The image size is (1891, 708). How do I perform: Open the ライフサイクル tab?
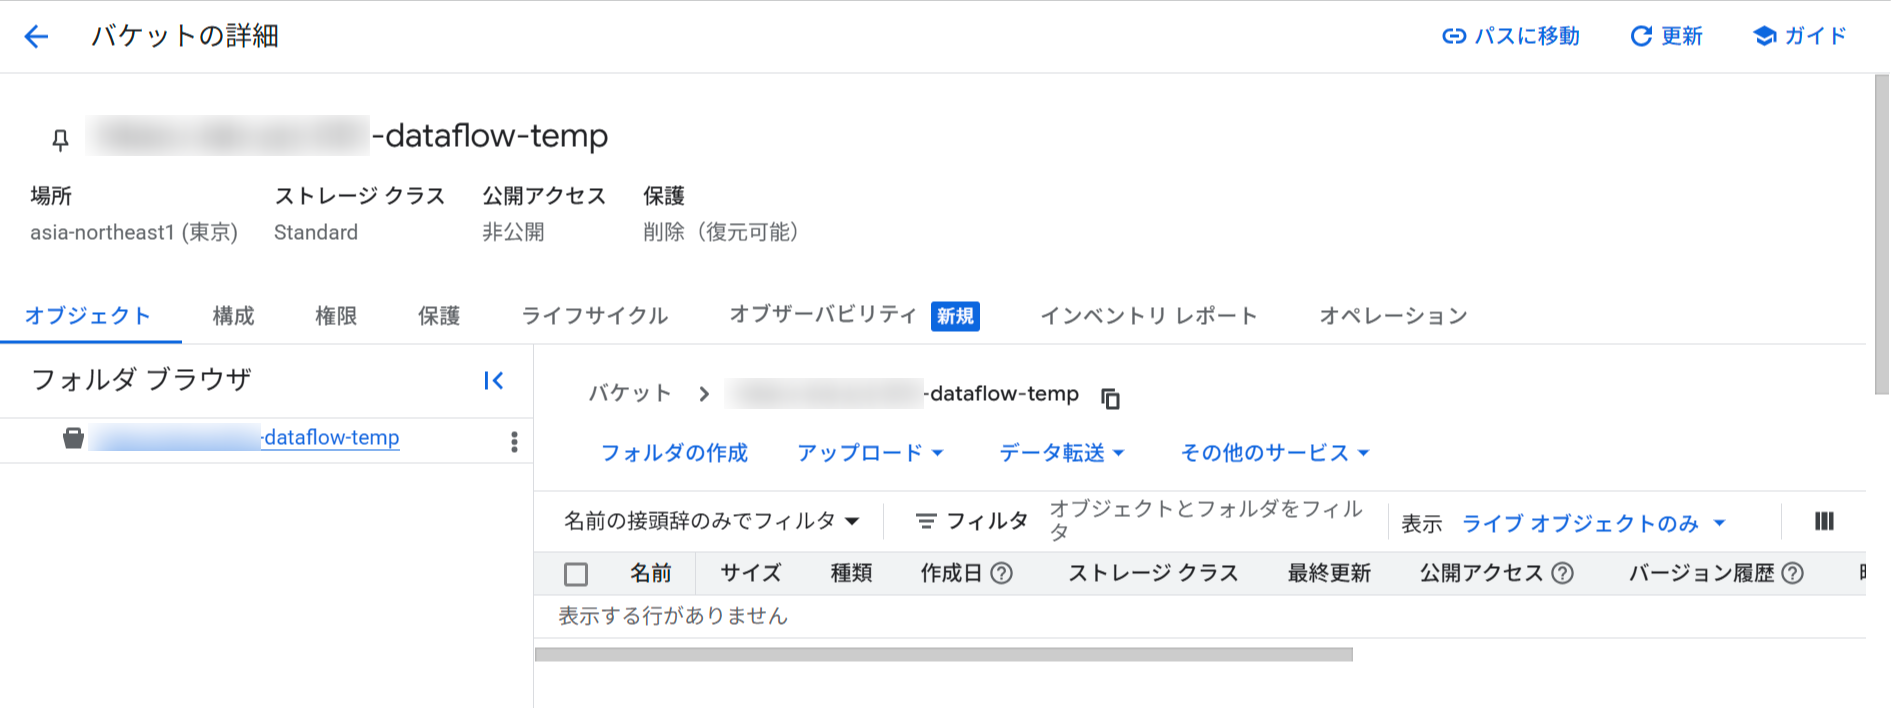point(594,316)
